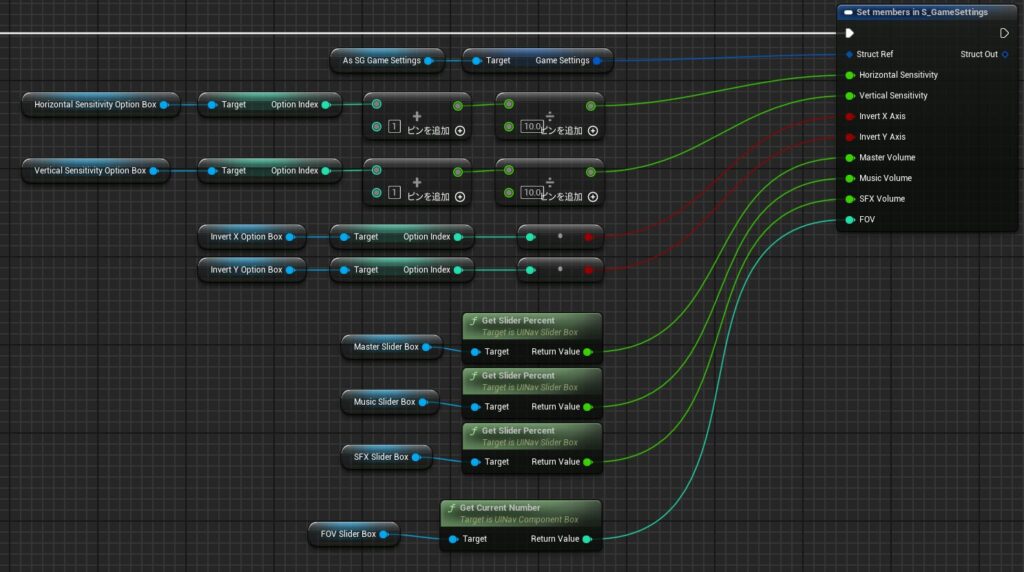Click the Return Value pin of Get Current Number
The image size is (1024, 572).
coord(587,539)
